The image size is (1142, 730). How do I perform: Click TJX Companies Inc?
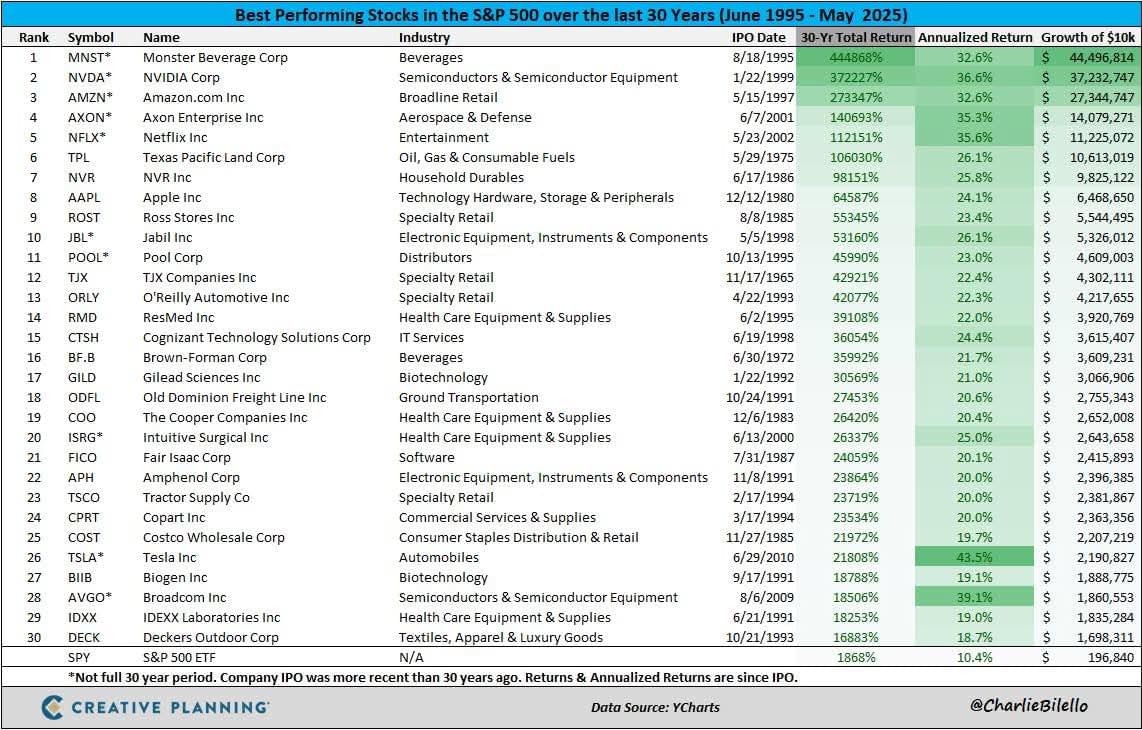pos(200,278)
